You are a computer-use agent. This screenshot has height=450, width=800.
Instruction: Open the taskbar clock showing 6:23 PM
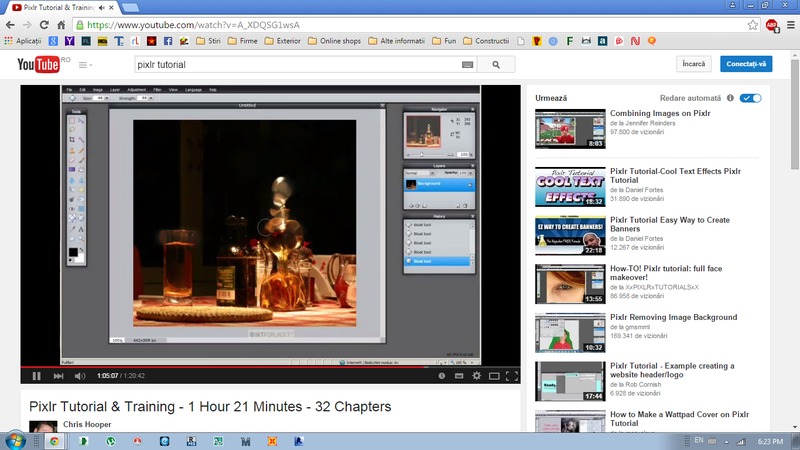click(770, 441)
